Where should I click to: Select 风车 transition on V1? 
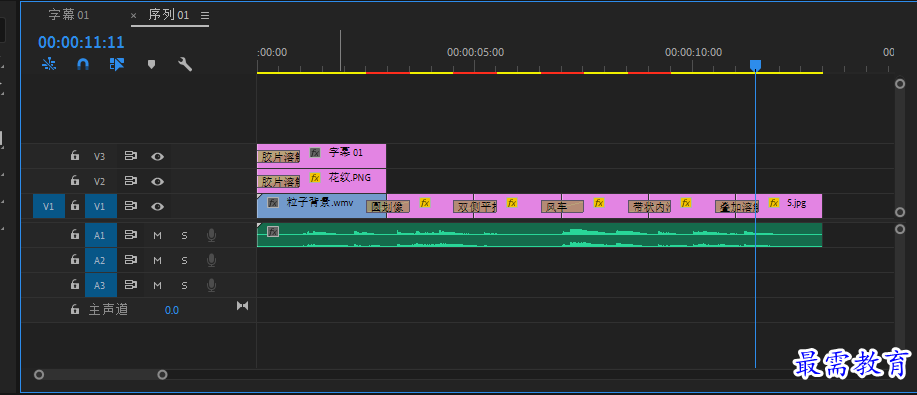[x=562, y=207]
